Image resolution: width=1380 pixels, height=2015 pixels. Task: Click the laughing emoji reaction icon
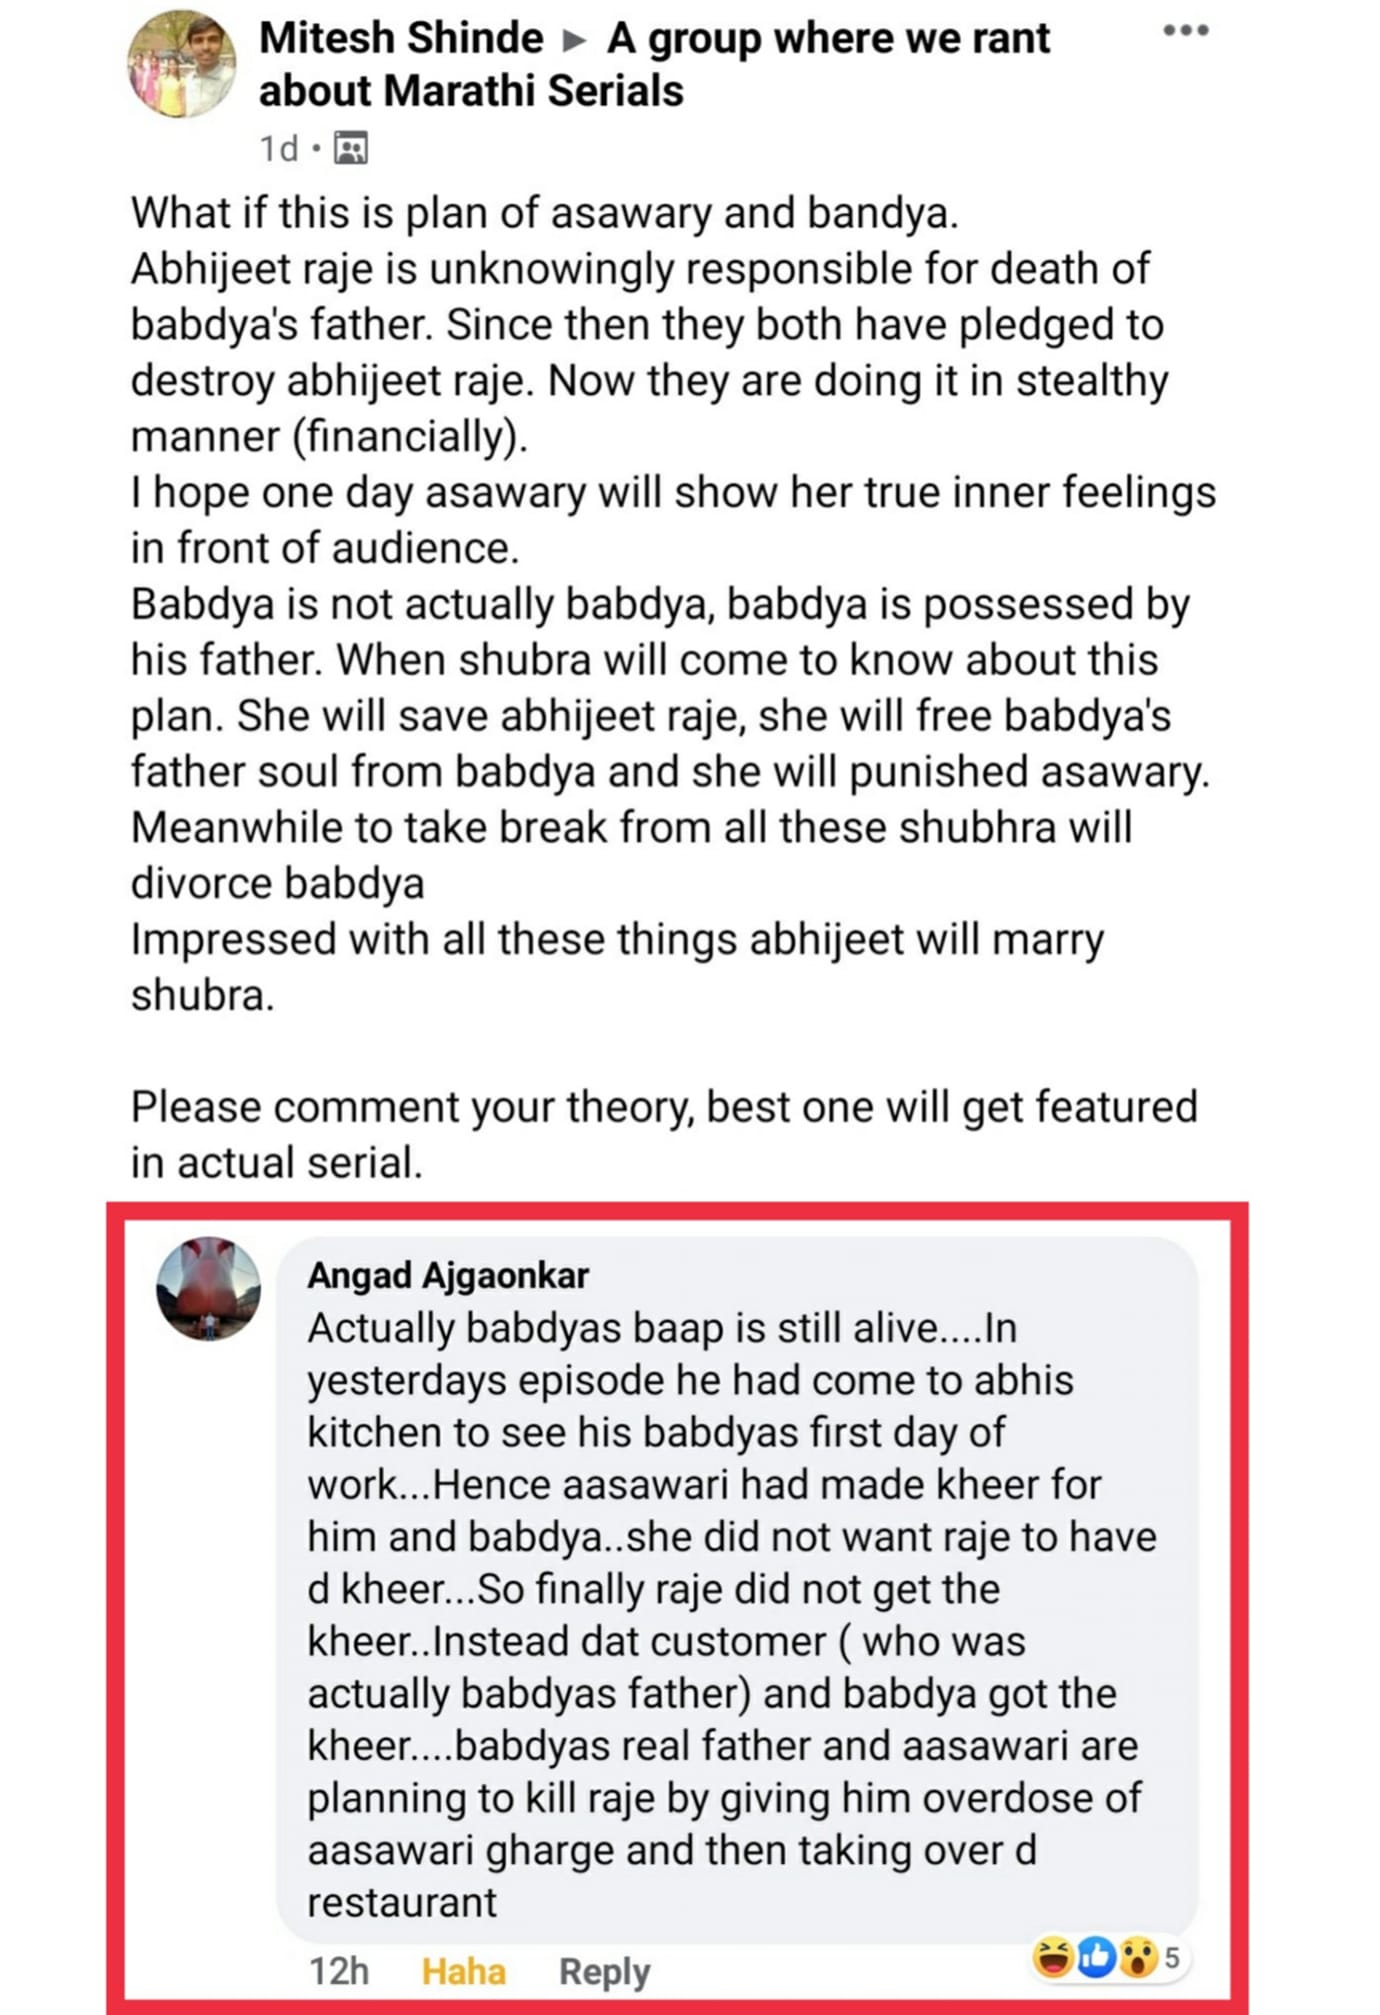1053,1957
